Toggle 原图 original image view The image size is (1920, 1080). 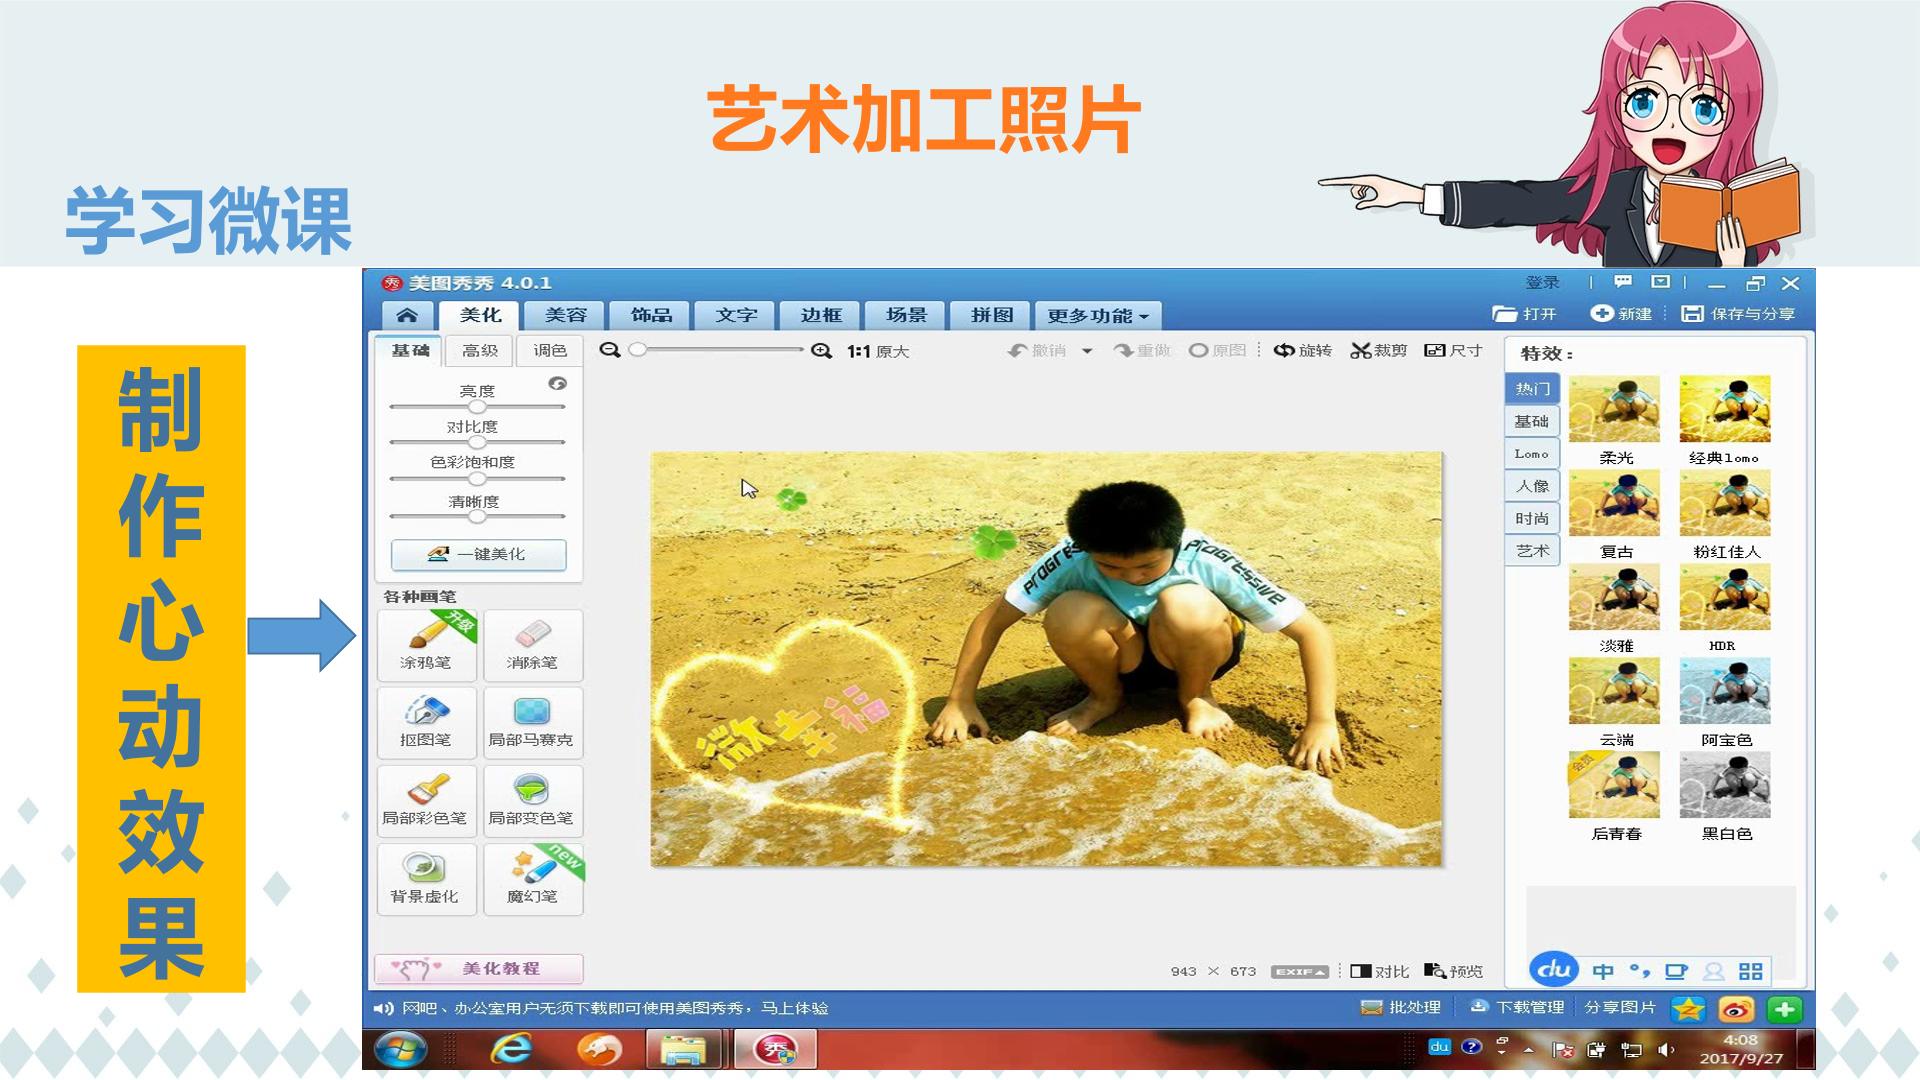(1218, 350)
